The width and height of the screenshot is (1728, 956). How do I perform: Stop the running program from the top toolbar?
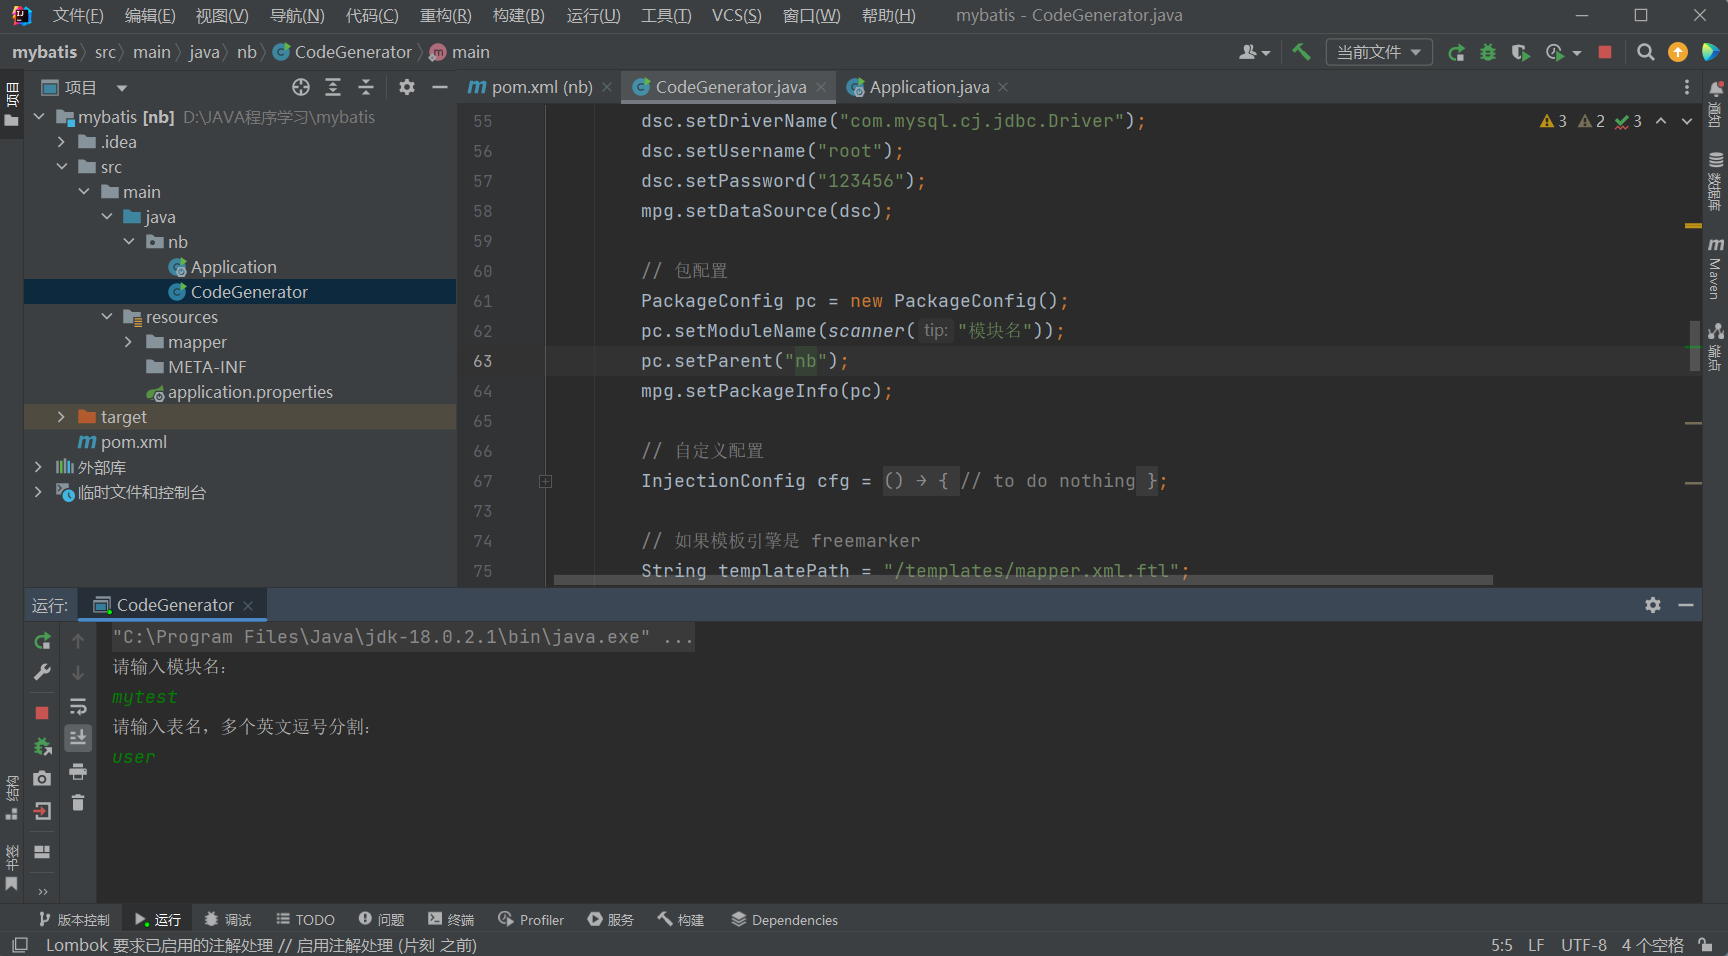[x=1605, y=52]
